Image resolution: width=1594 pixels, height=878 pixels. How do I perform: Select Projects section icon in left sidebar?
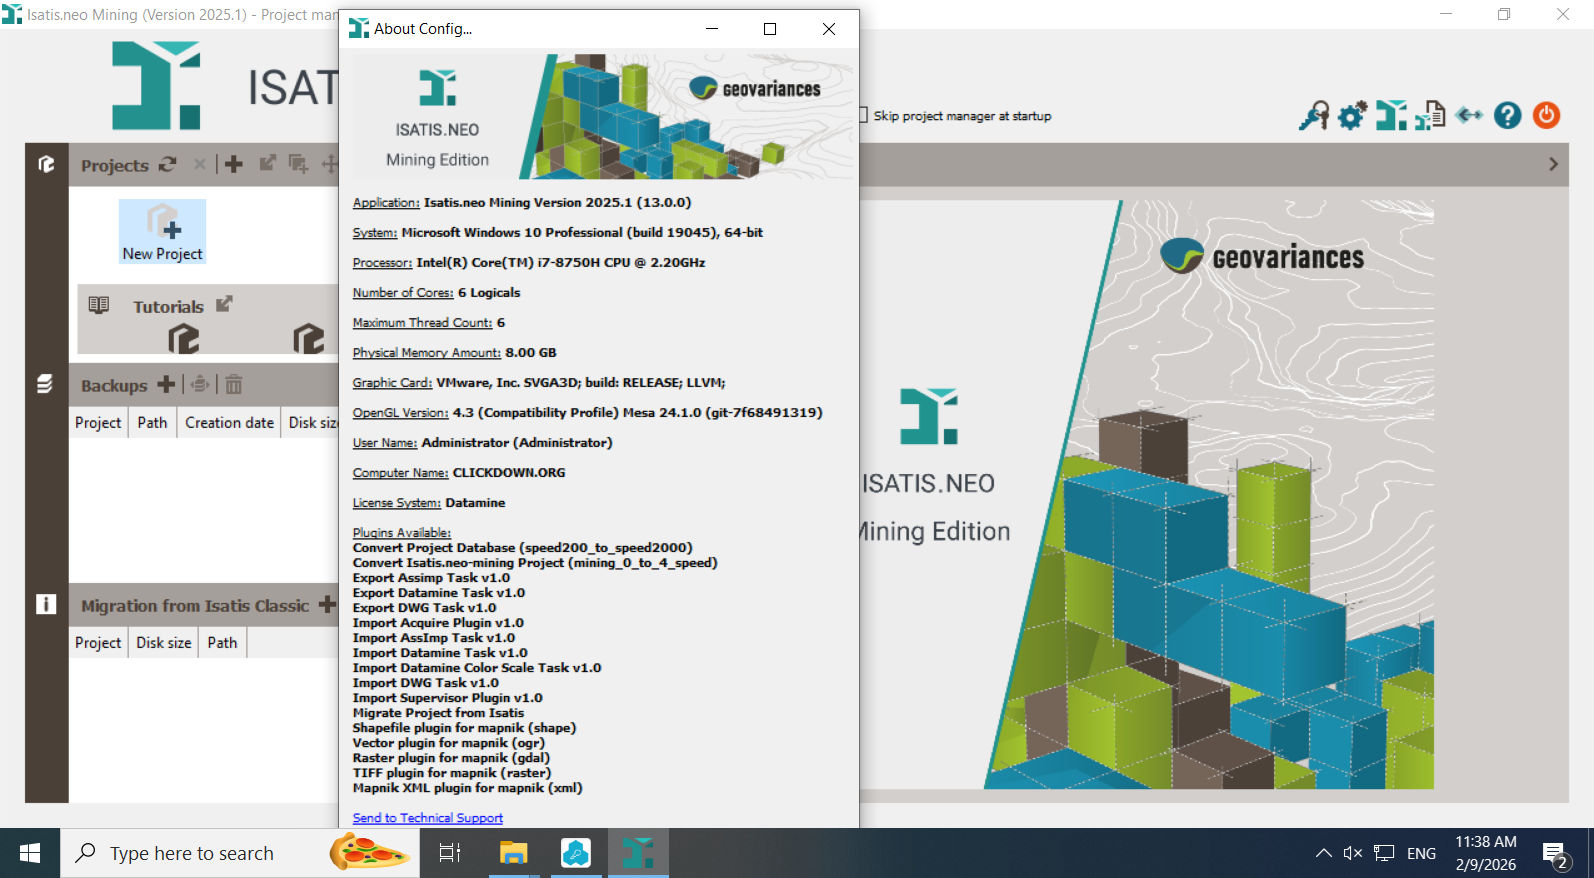[x=46, y=164]
